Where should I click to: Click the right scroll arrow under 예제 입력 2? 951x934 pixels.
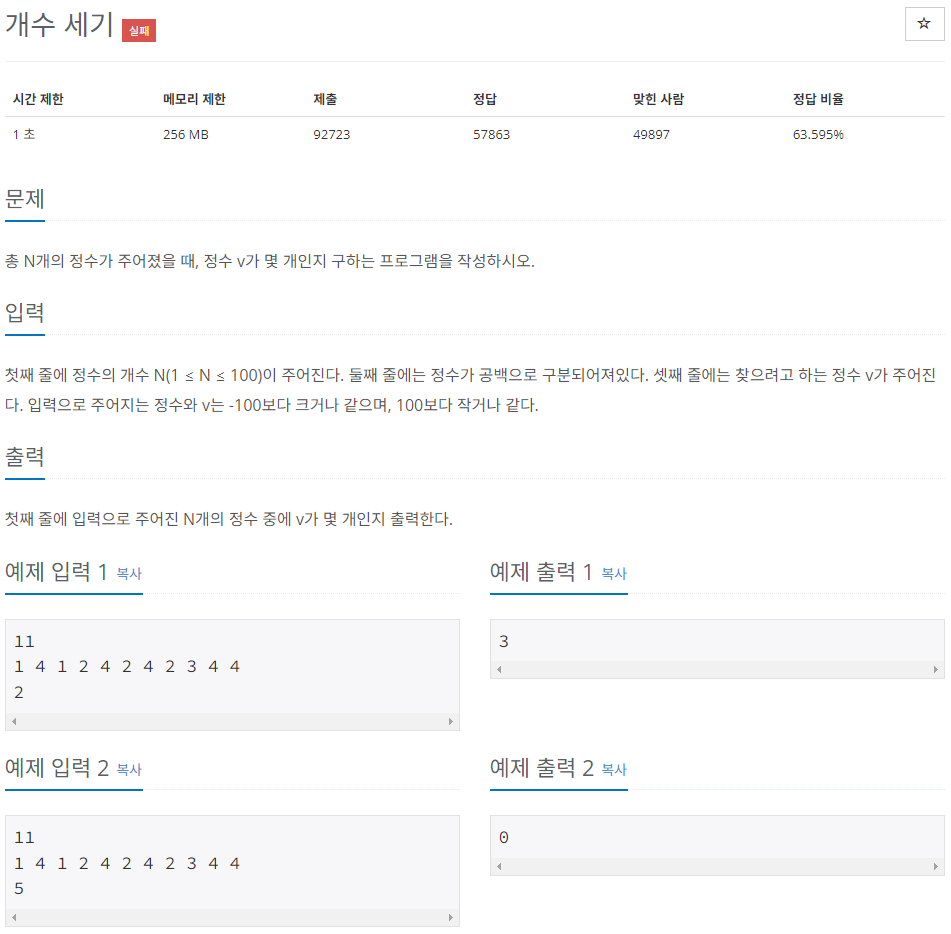point(451,916)
